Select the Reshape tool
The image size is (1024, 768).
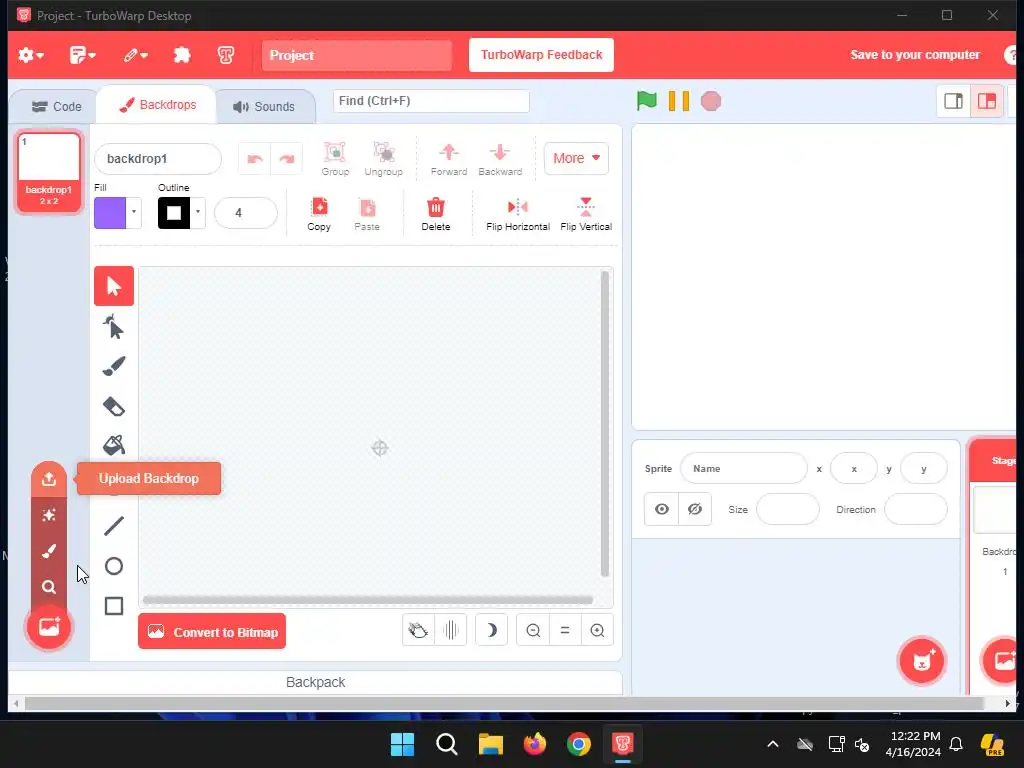coord(114,327)
